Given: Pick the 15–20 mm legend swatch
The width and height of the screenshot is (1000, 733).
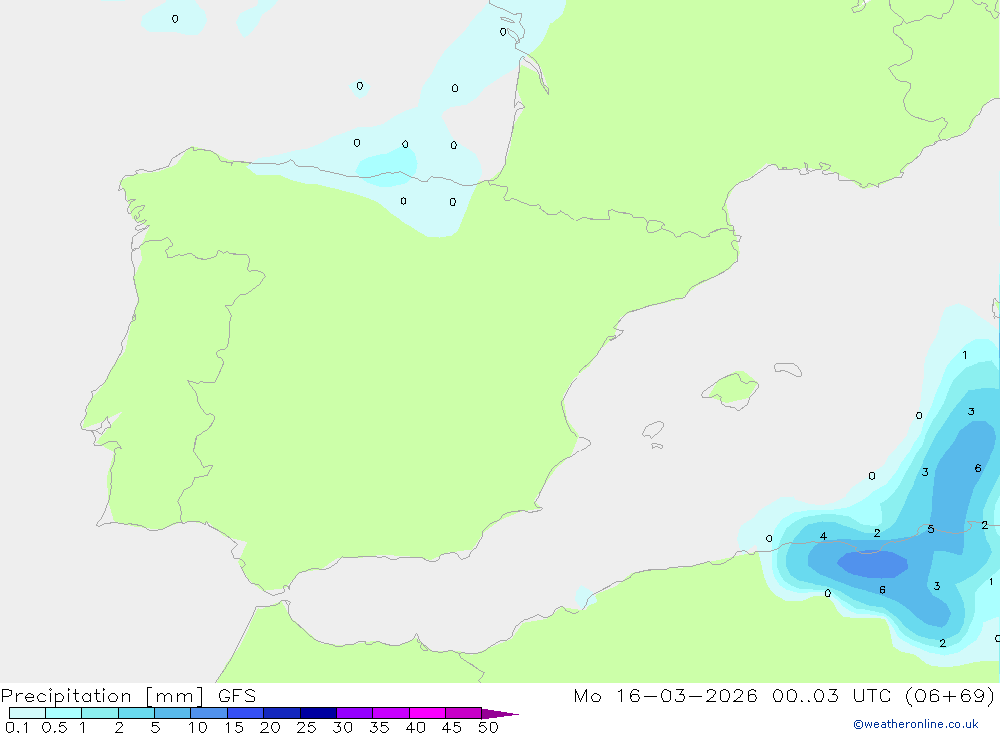Looking at the screenshot, I should [x=245, y=713].
